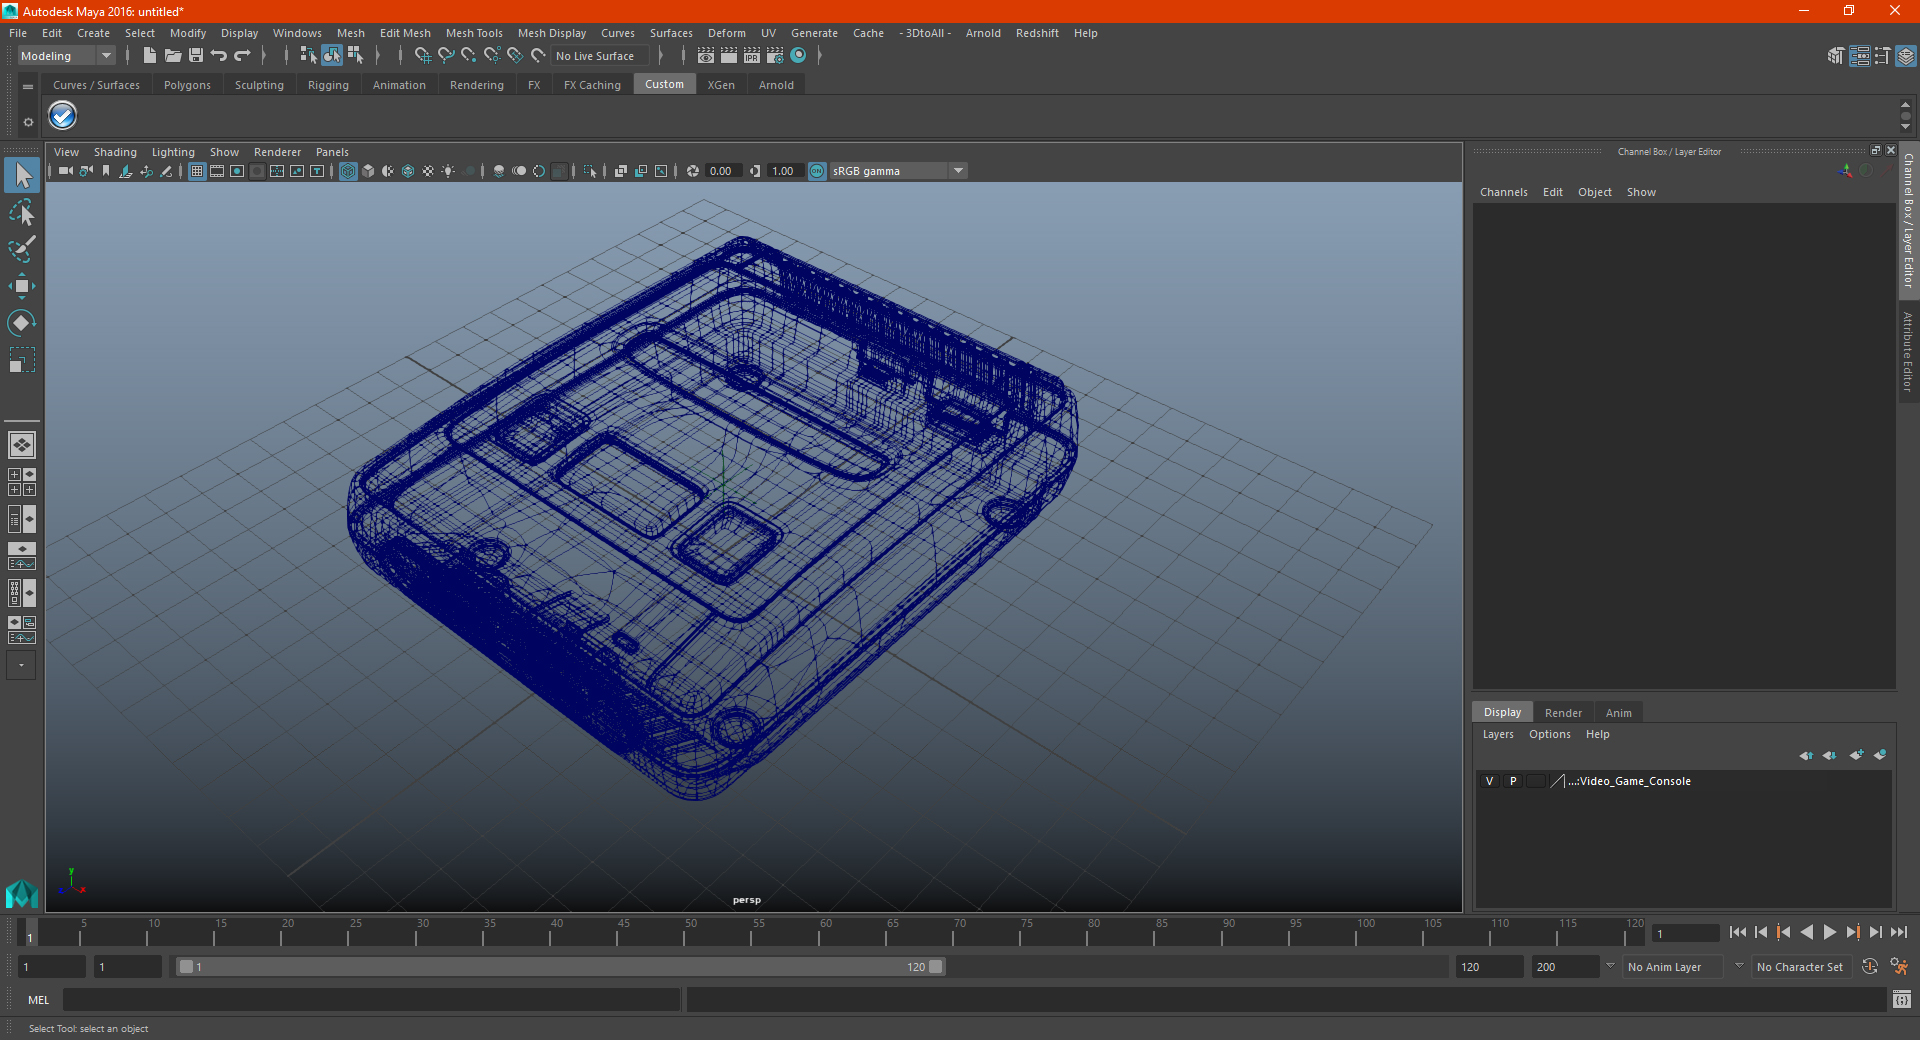Toggle use all lights bulb button

(448, 171)
